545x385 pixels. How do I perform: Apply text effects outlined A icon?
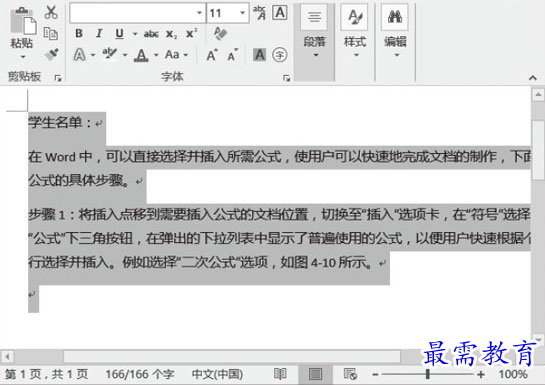tap(80, 55)
